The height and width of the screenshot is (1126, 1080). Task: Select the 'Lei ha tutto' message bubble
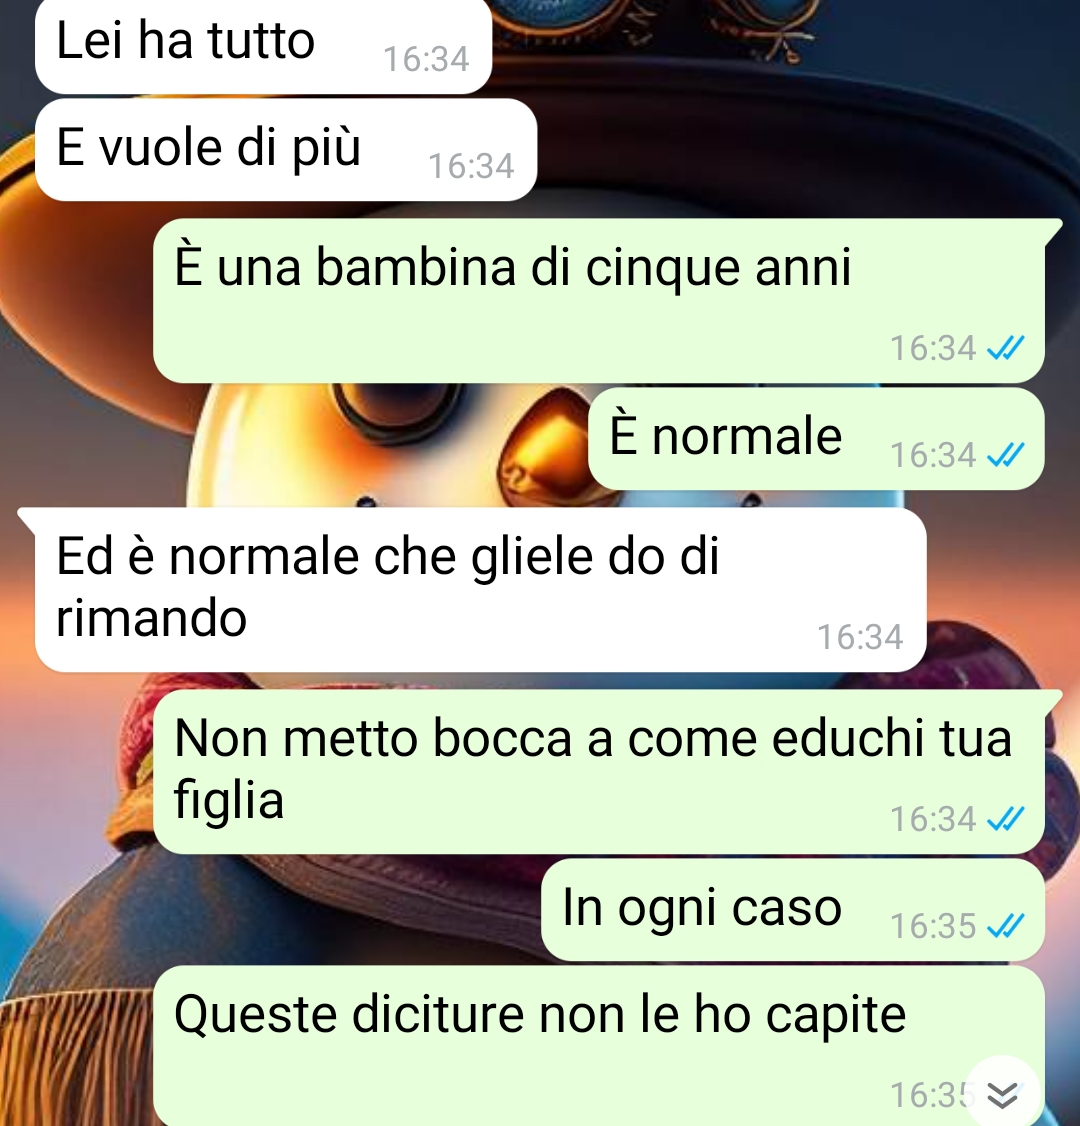click(264, 45)
